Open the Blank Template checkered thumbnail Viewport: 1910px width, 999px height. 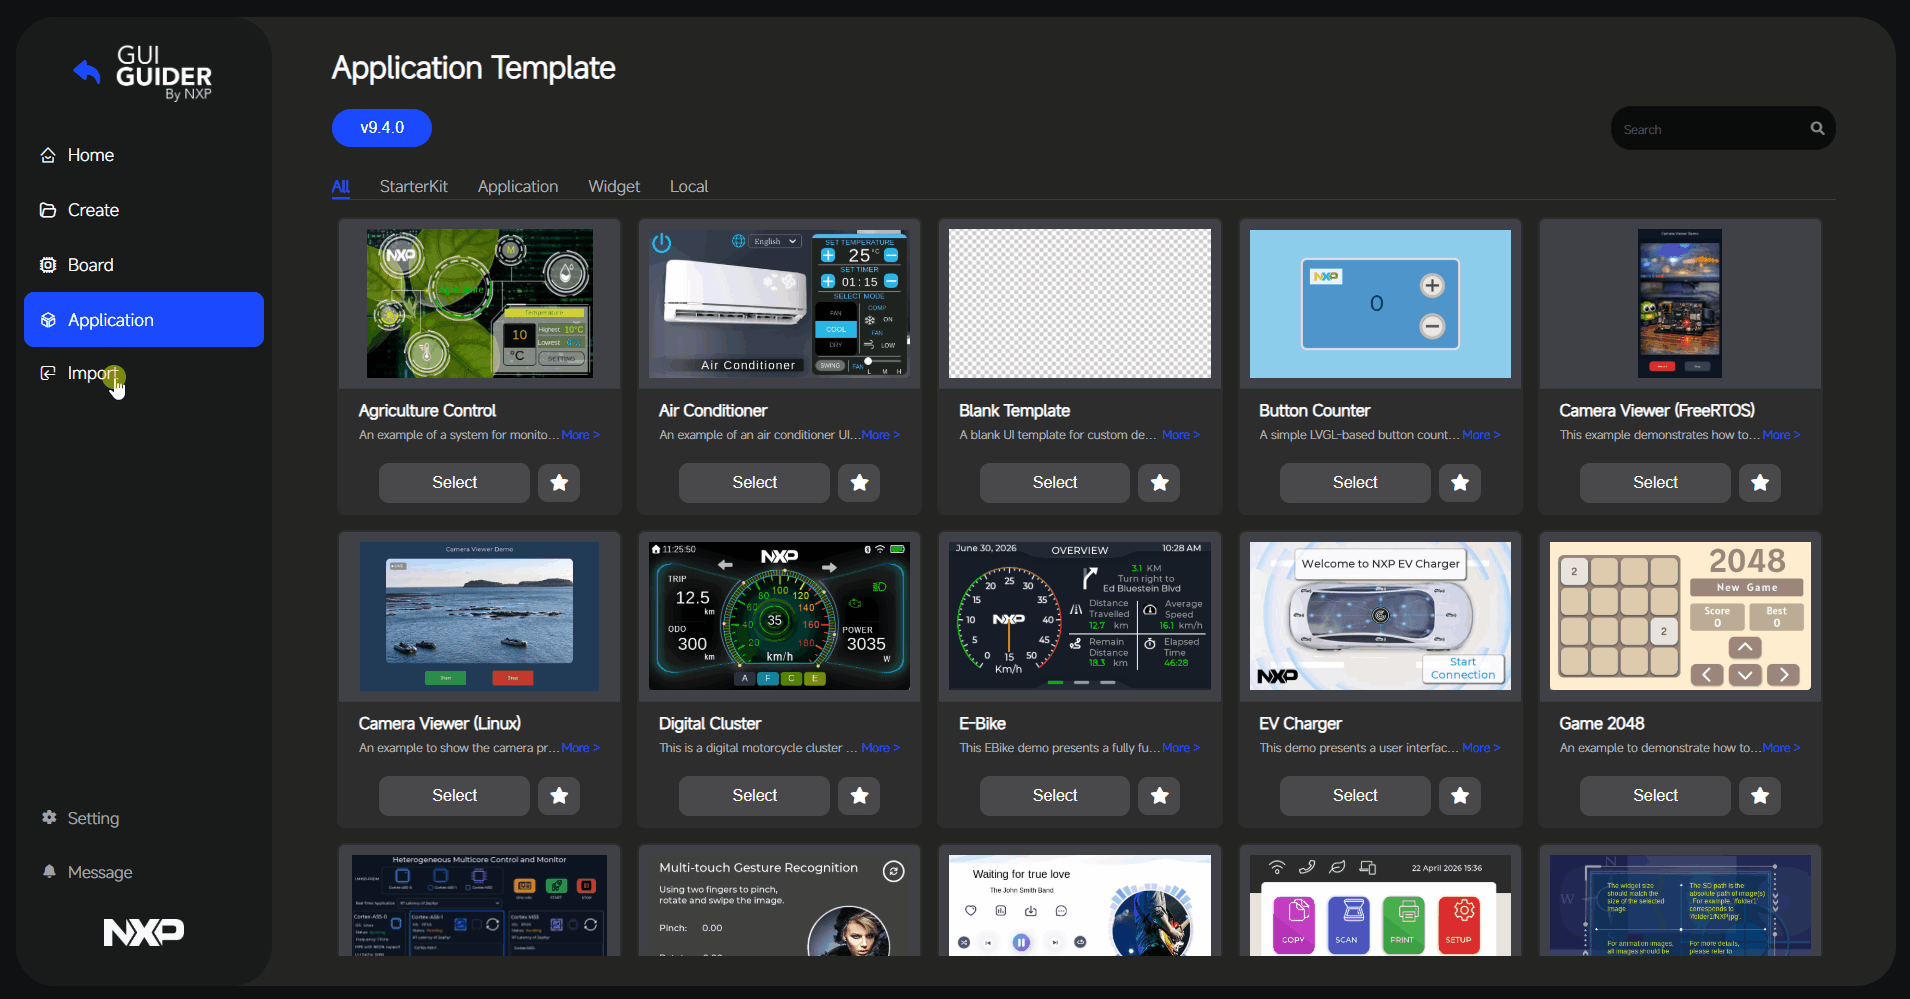tap(1080, 304)
